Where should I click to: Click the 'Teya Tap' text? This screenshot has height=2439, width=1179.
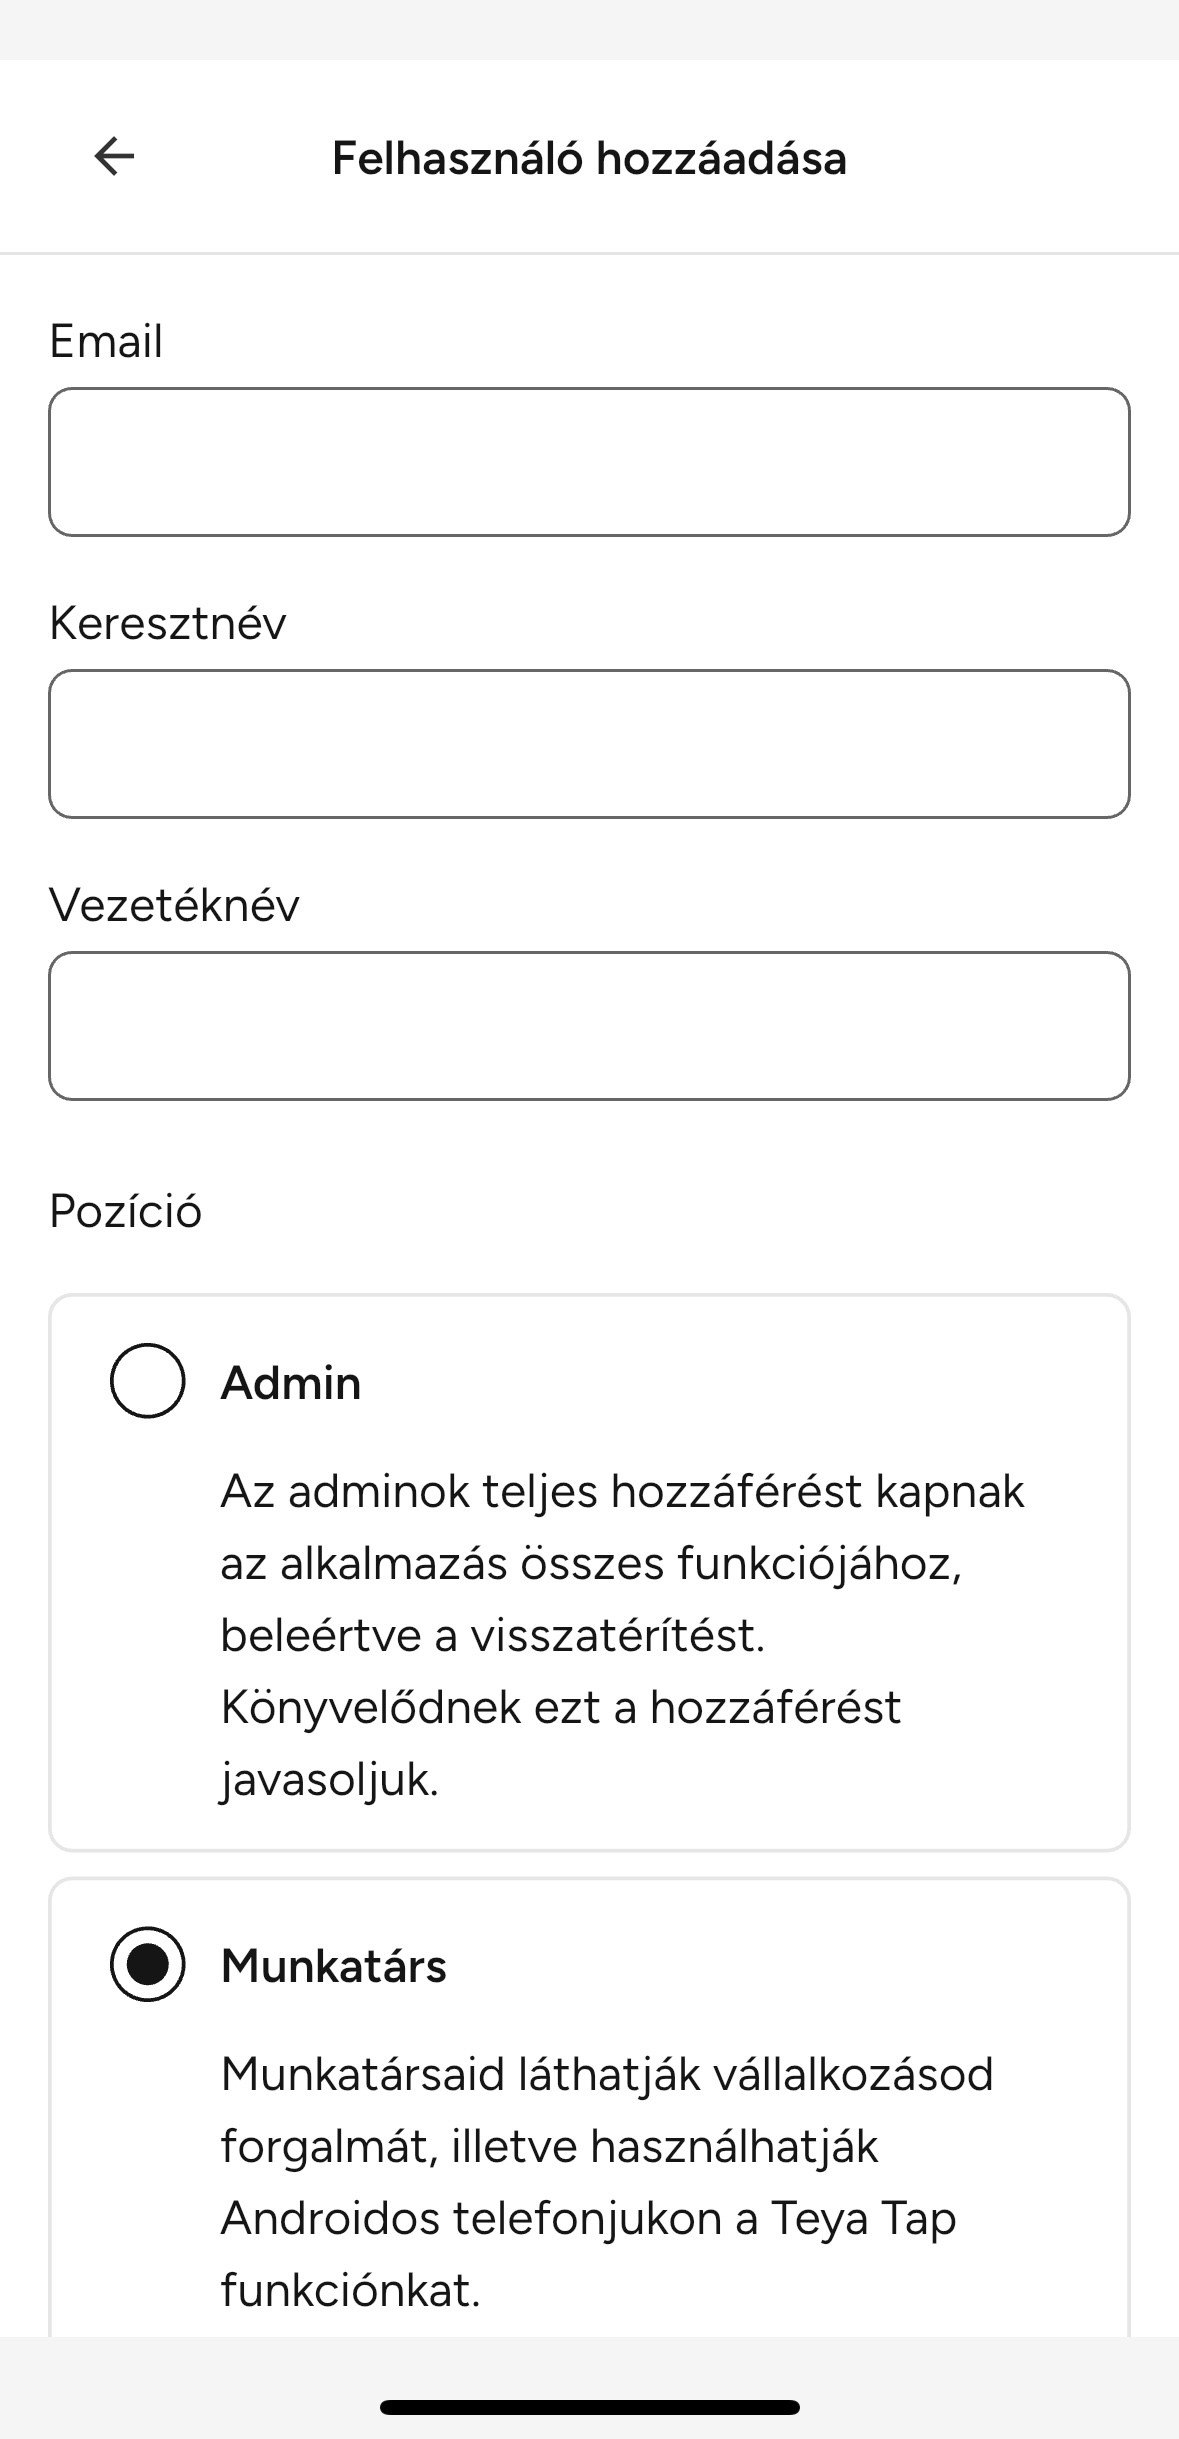pos(863,2218)
